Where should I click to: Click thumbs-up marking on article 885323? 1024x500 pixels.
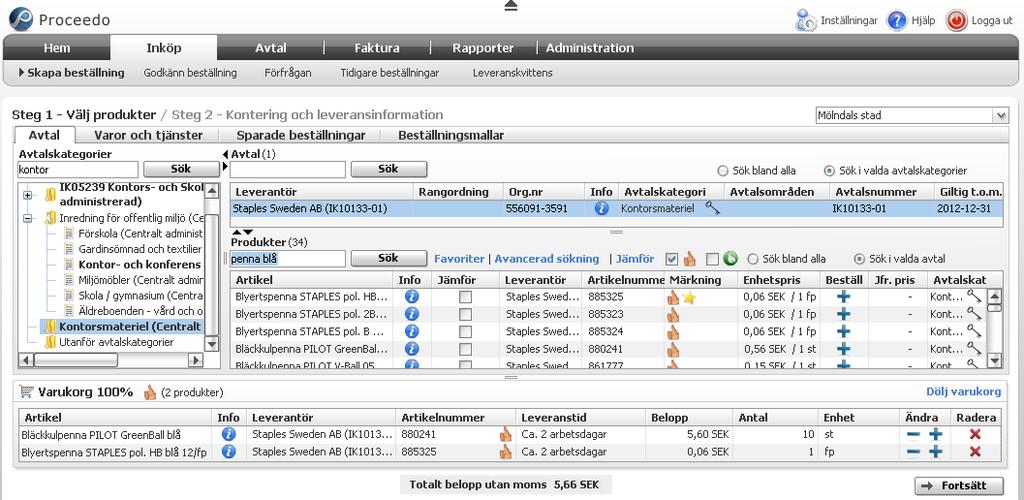click(x=673, y=315)
